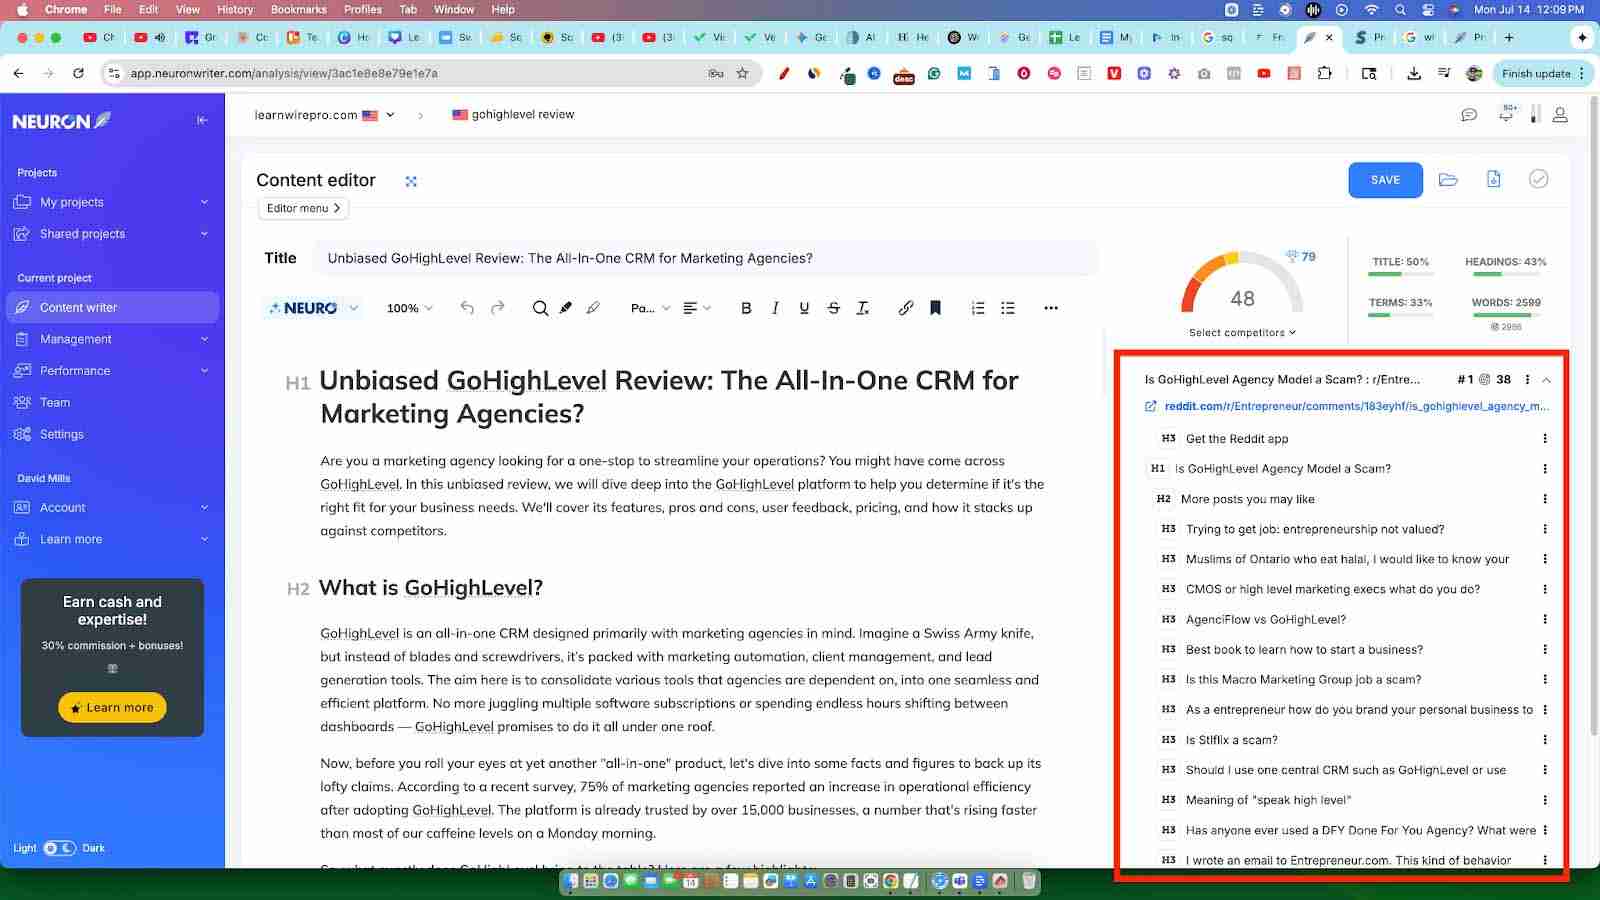The width and height of the screenshot is (1600, 900).
Task: Click the SAVE button
Action: (1385, 180)
